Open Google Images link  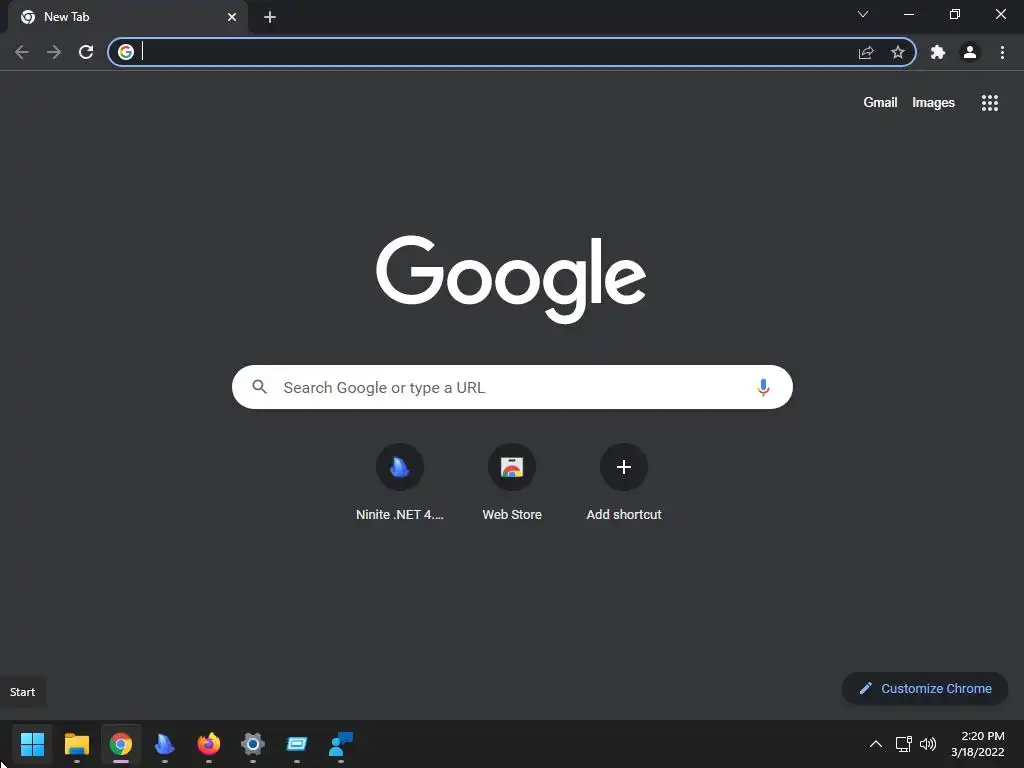(933, 103)
